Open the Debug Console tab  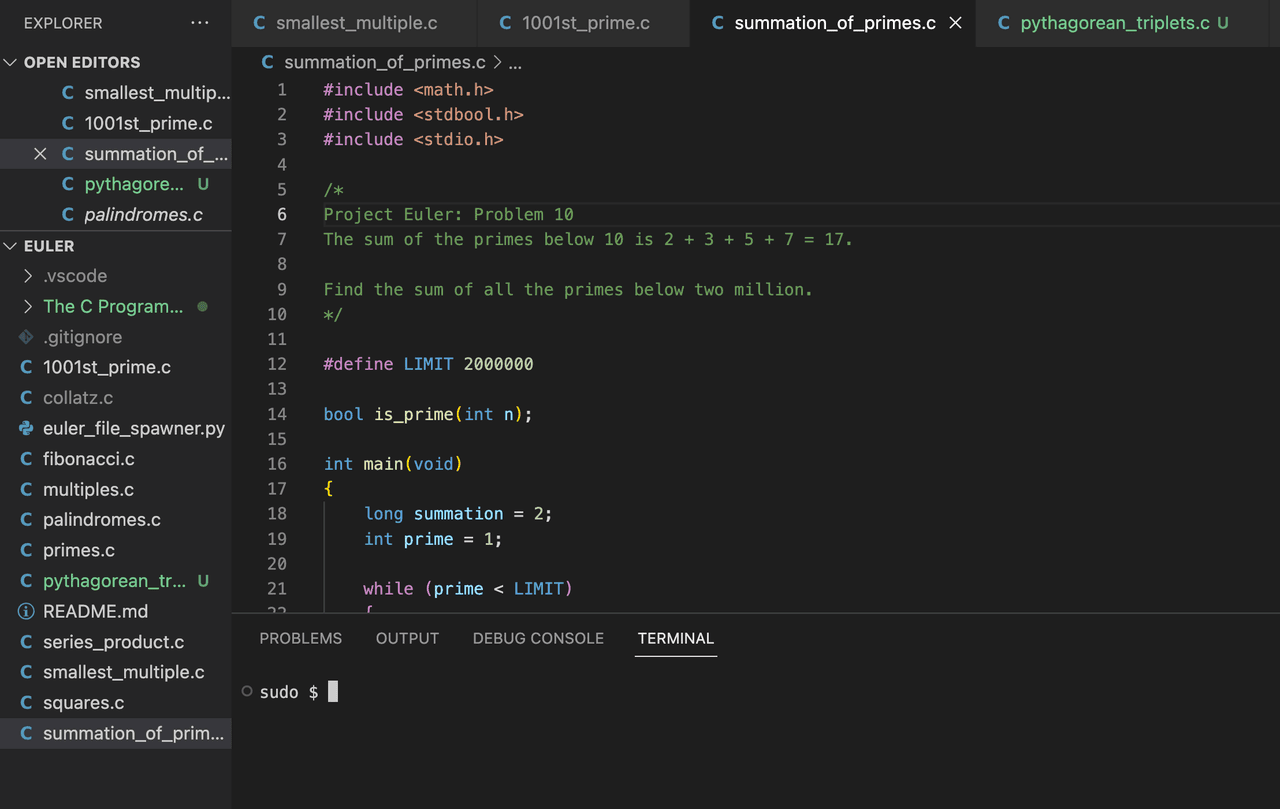[538, 638]
